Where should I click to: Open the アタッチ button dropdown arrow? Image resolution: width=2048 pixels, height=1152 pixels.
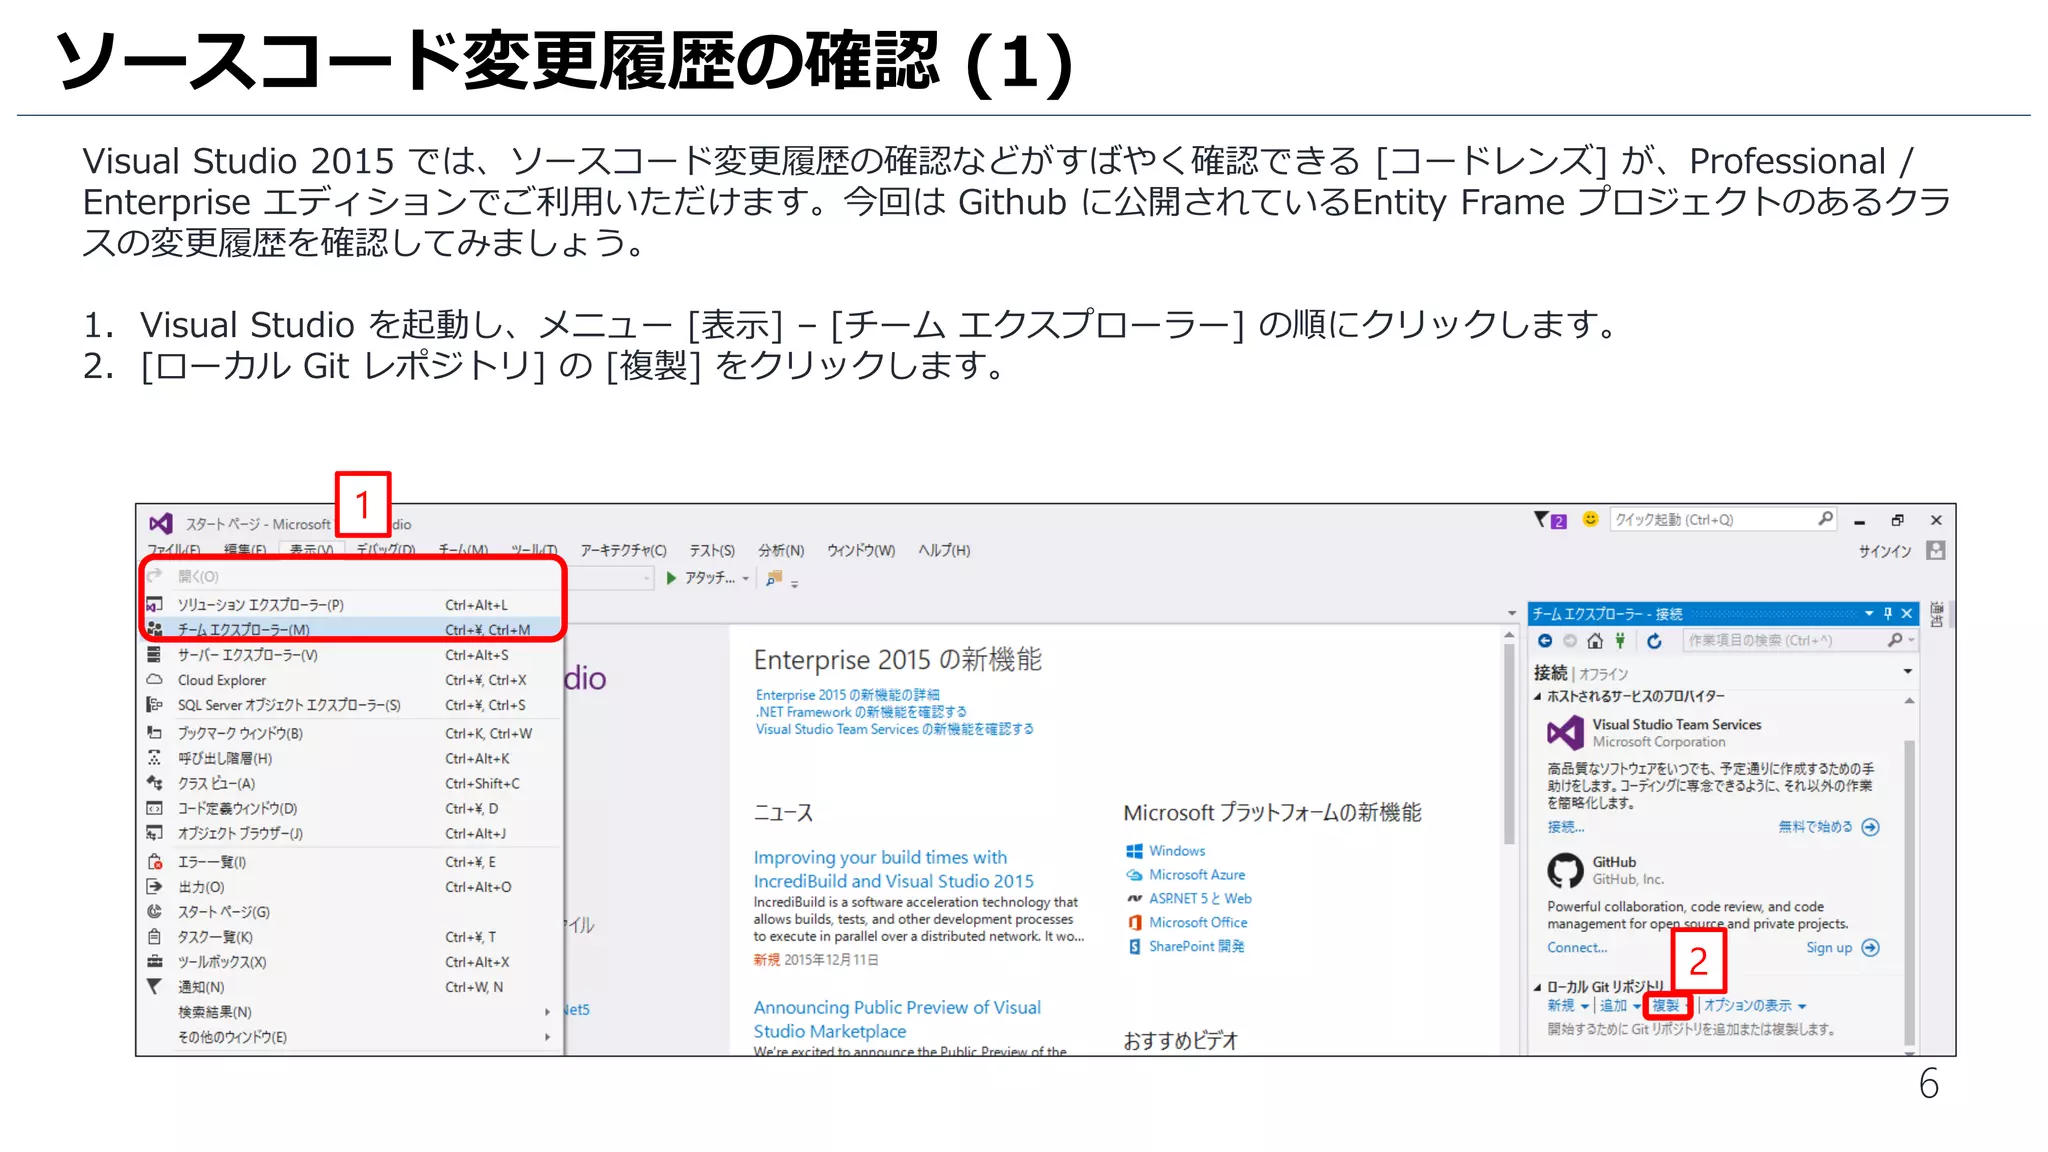746,579
